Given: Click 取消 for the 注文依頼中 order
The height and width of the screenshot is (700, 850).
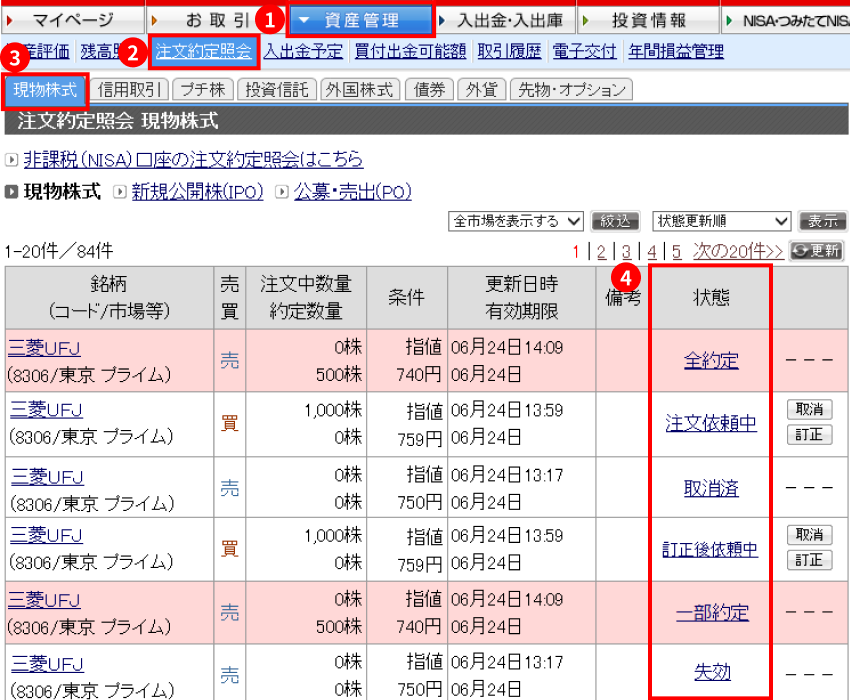Looking at the screenshot, I should [809, 409].
